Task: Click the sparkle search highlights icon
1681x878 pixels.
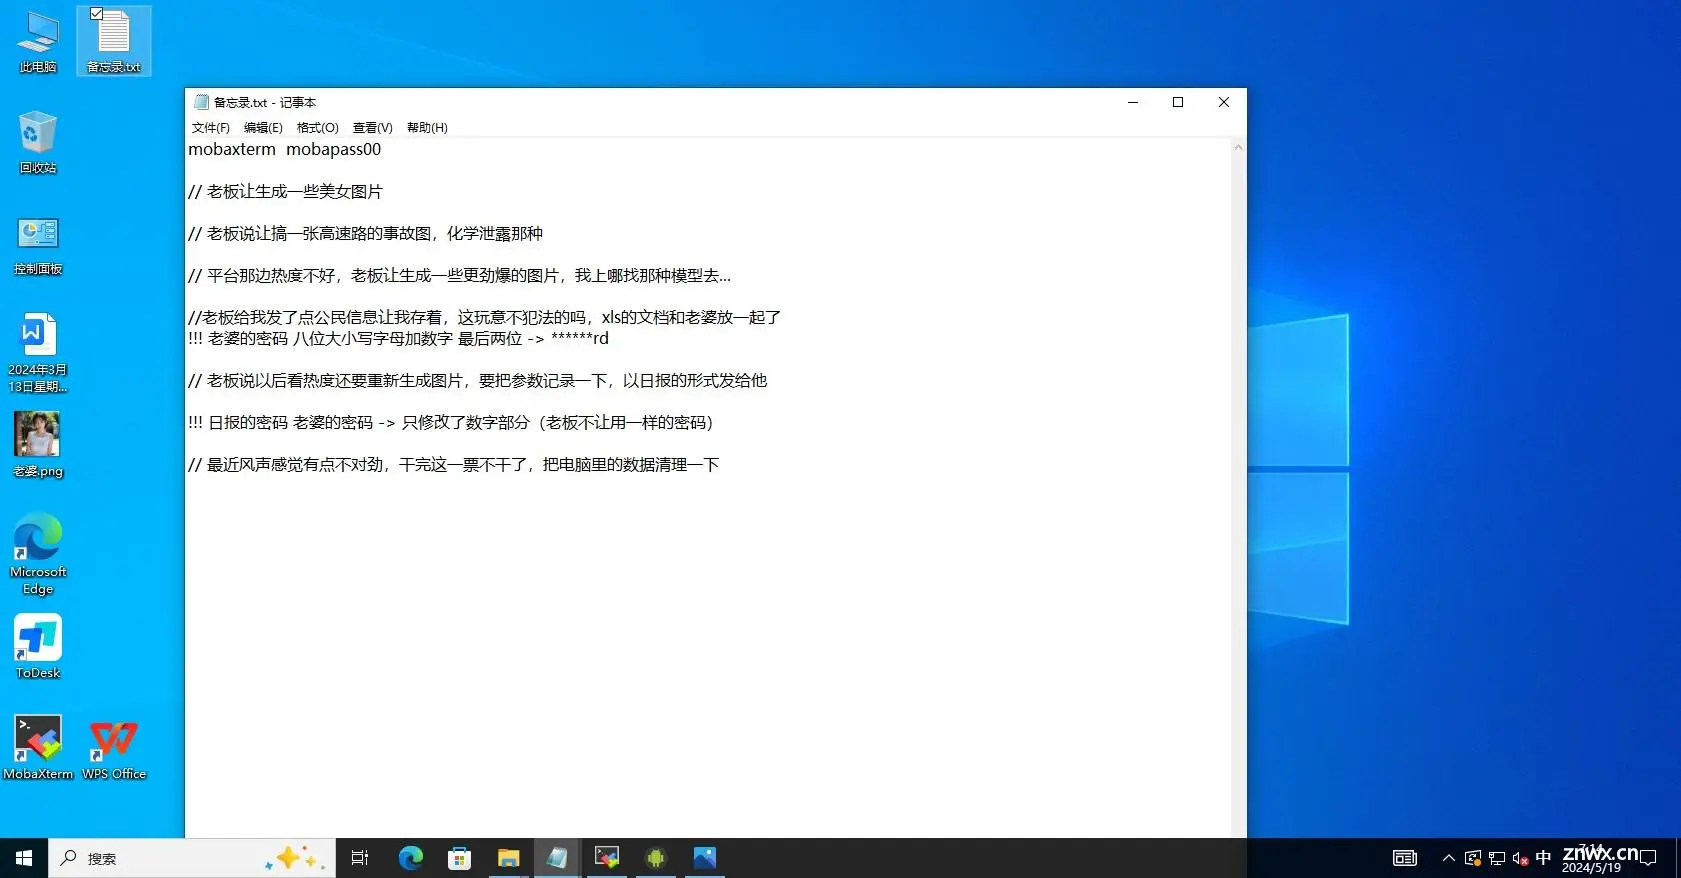Action: (x=295, y=858)
